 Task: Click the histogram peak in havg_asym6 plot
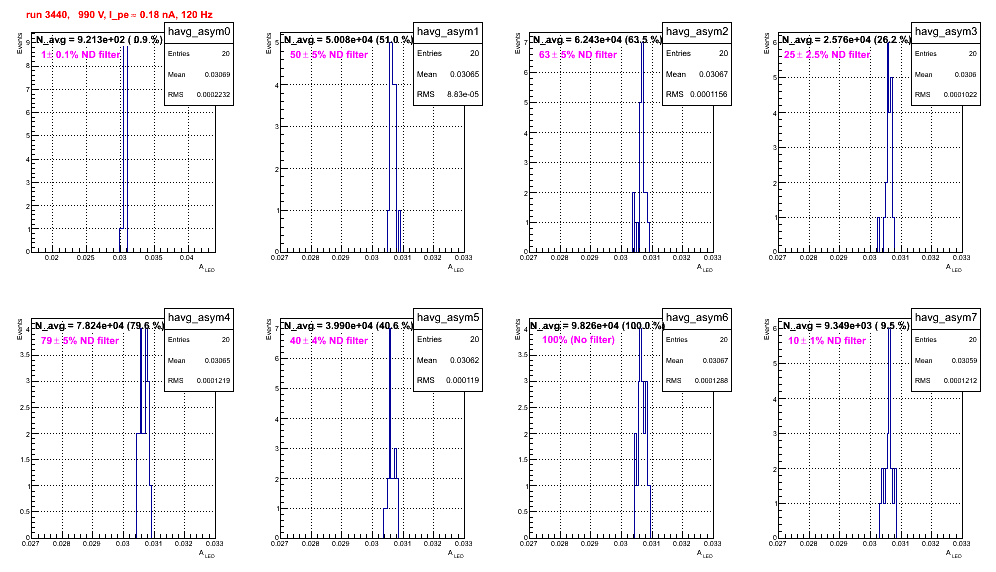pos(640,329)
